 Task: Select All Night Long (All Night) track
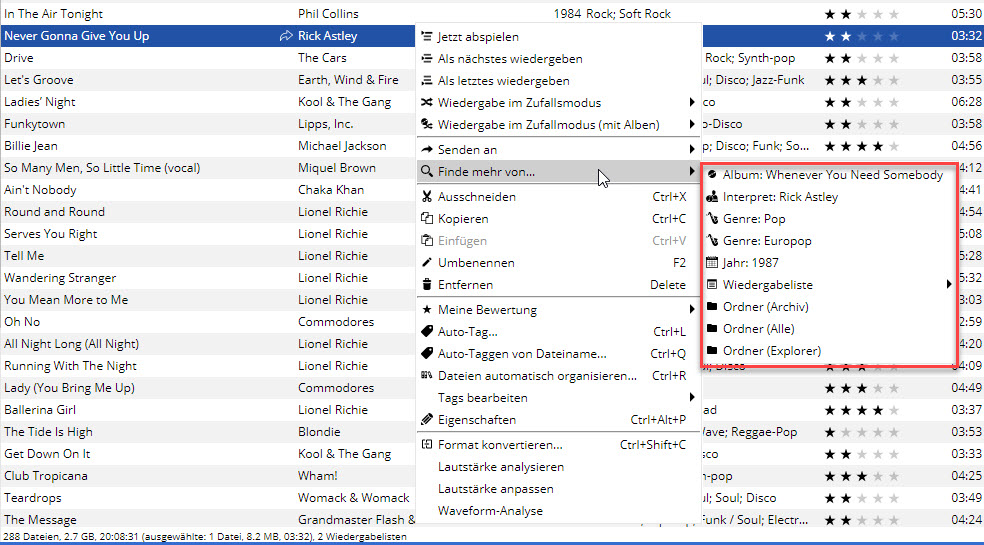point(72,344)
